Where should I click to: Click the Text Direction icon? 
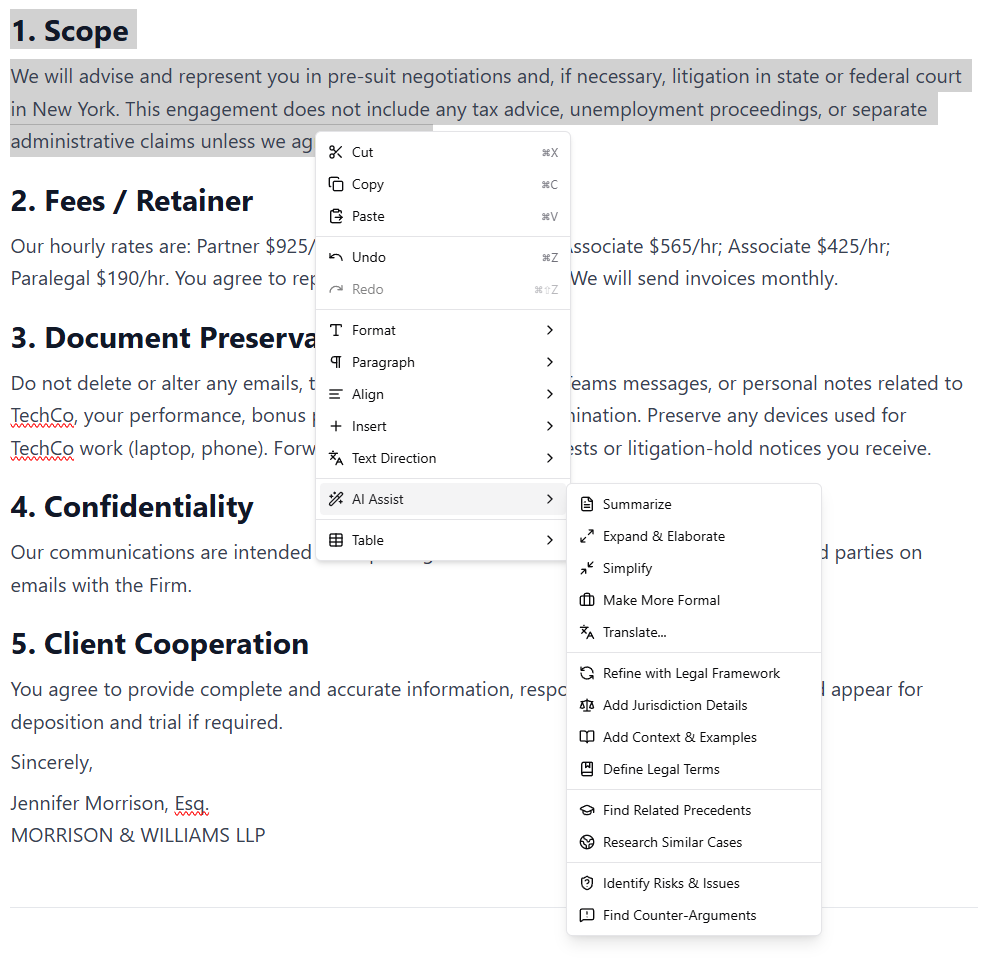click(x=335, y=458)
